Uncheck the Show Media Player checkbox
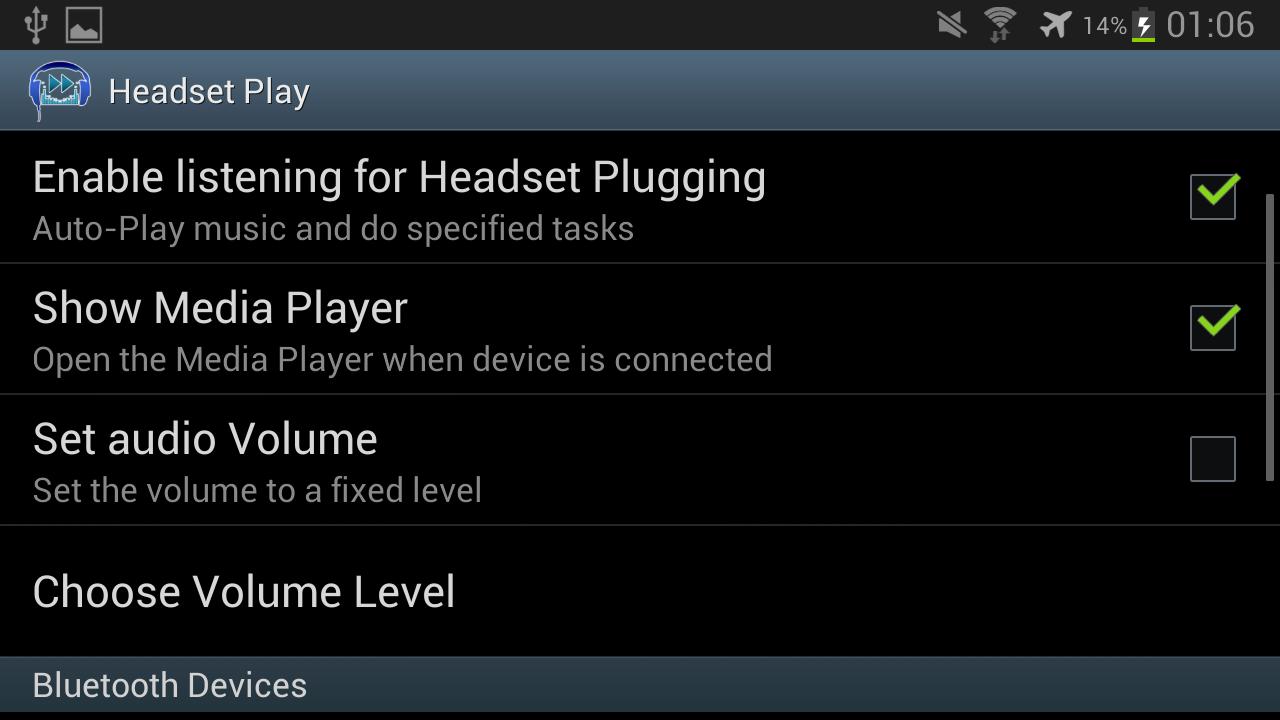This screenshot has height=720, width=1280. 1213,327
